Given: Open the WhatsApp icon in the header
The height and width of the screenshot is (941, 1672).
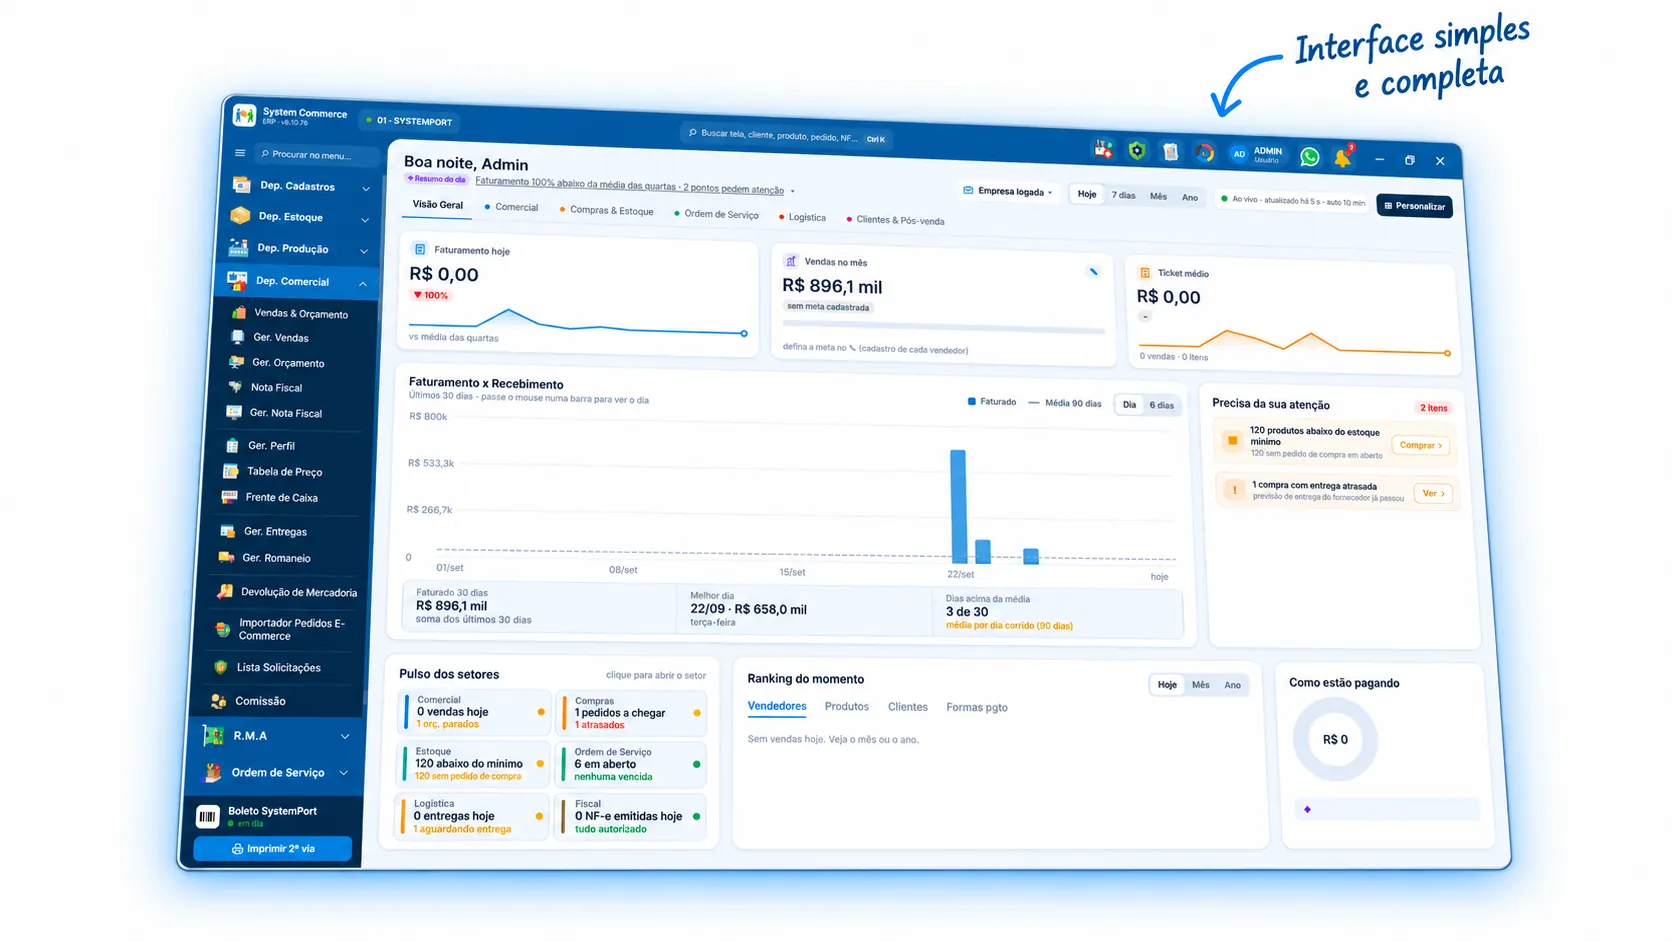Looking at the screenshot, I should (x=1309, y=157).
